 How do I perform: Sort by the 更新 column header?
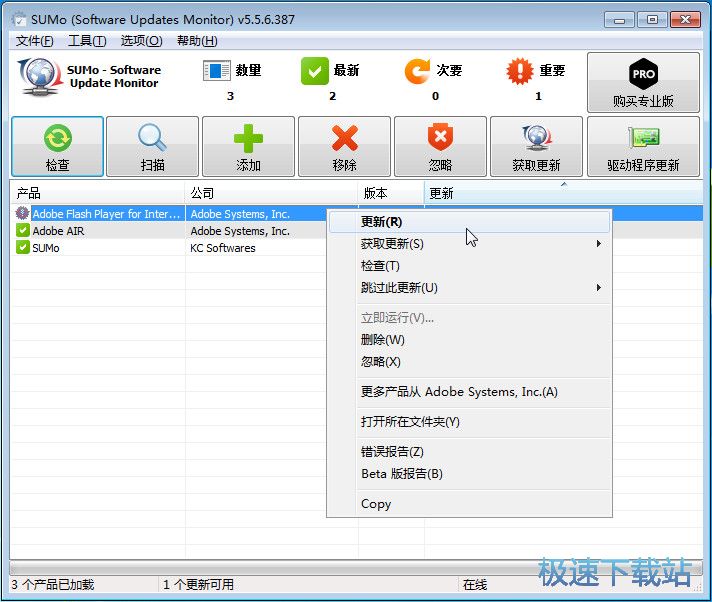coord(564,193)
